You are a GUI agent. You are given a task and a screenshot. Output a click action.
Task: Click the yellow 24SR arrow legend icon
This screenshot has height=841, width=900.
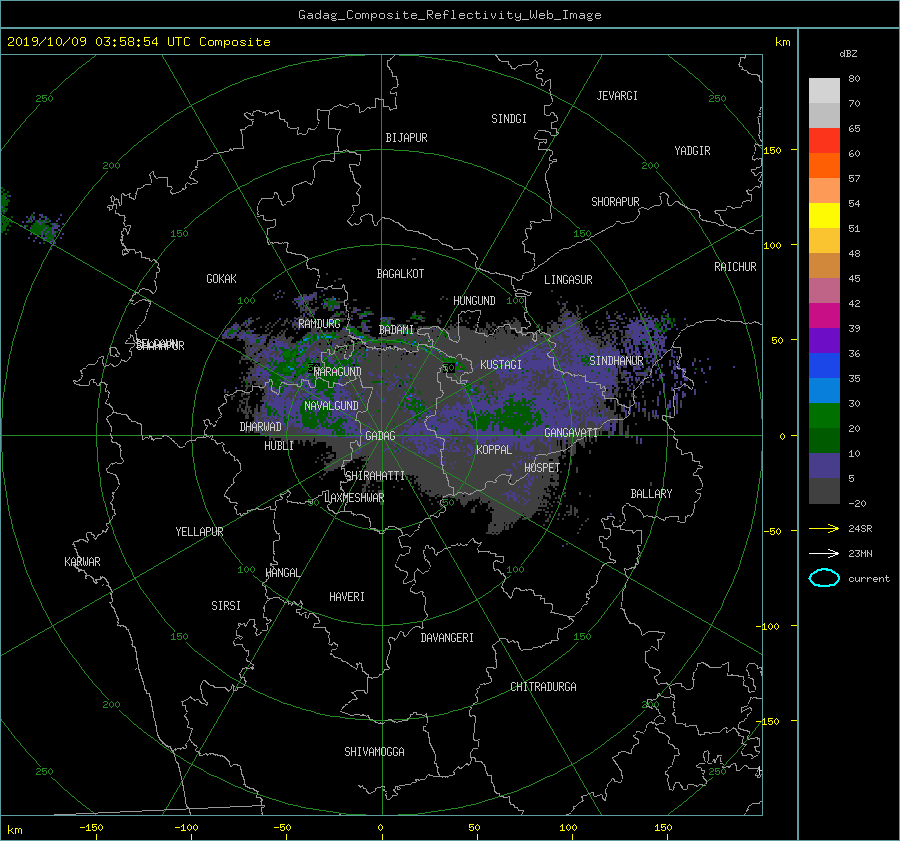(x=824, y=528)
